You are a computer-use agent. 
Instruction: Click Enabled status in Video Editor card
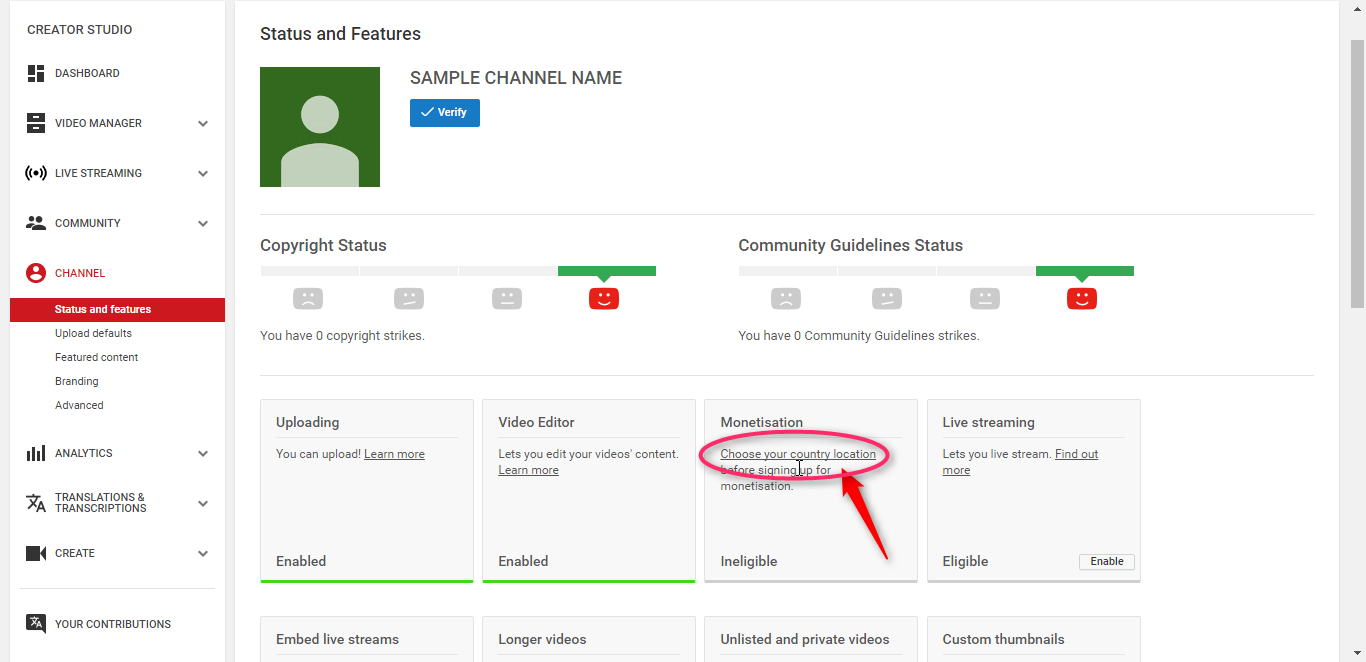pyautogui.click(x=523, y=561)
